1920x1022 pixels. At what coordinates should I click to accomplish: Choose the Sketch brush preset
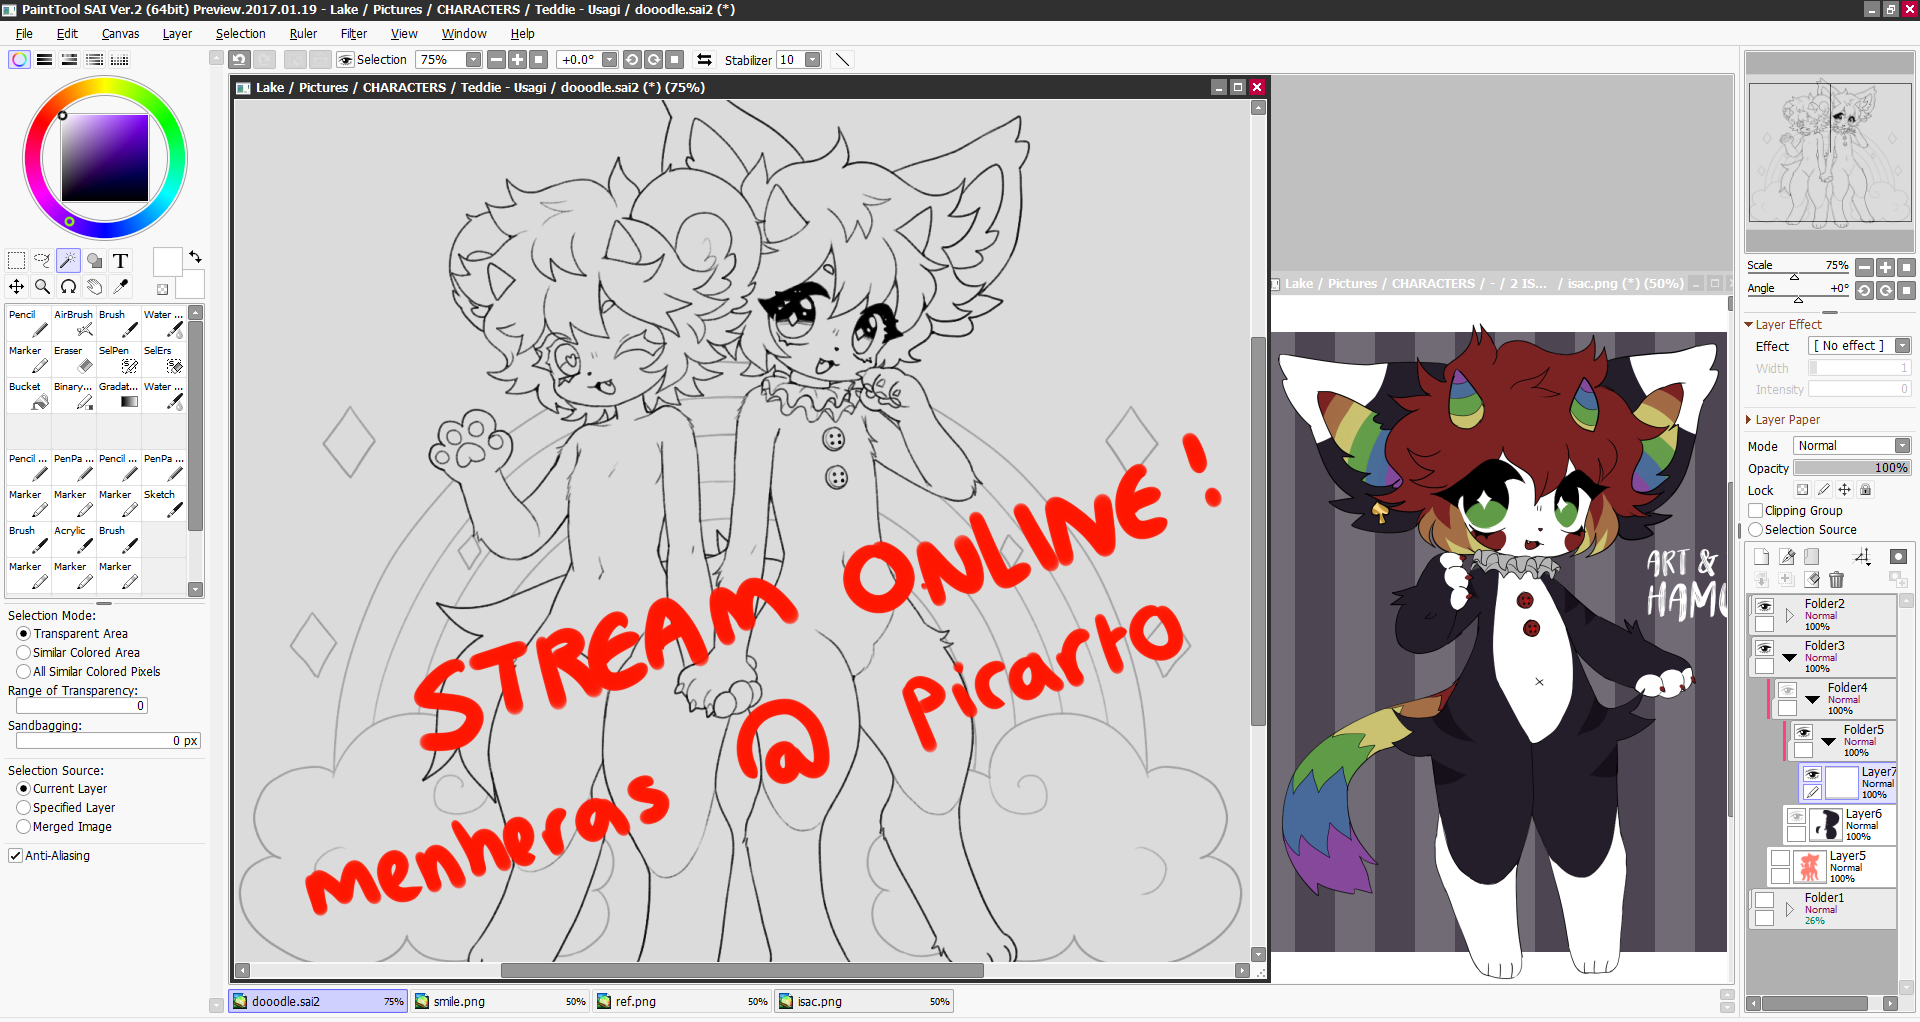[x=164, y=503]
